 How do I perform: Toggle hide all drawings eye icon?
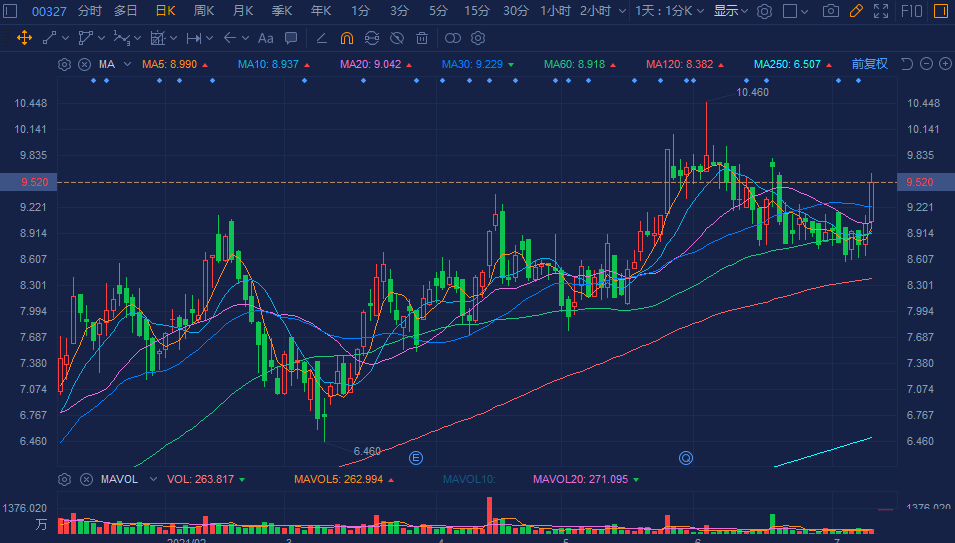tap(397, 38)
